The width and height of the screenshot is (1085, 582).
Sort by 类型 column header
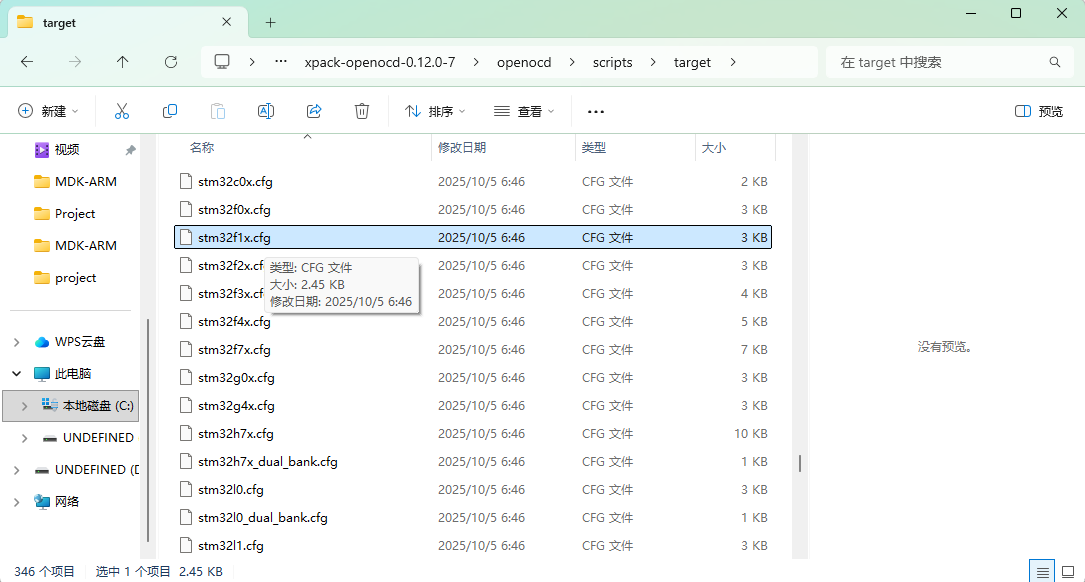pyautogui.click(x=594, y=147)
